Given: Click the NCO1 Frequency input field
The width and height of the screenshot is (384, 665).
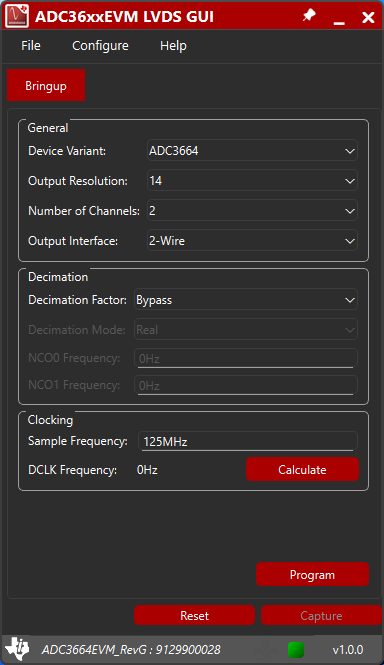Looking at the screenshot, I should tap(246, 385).
